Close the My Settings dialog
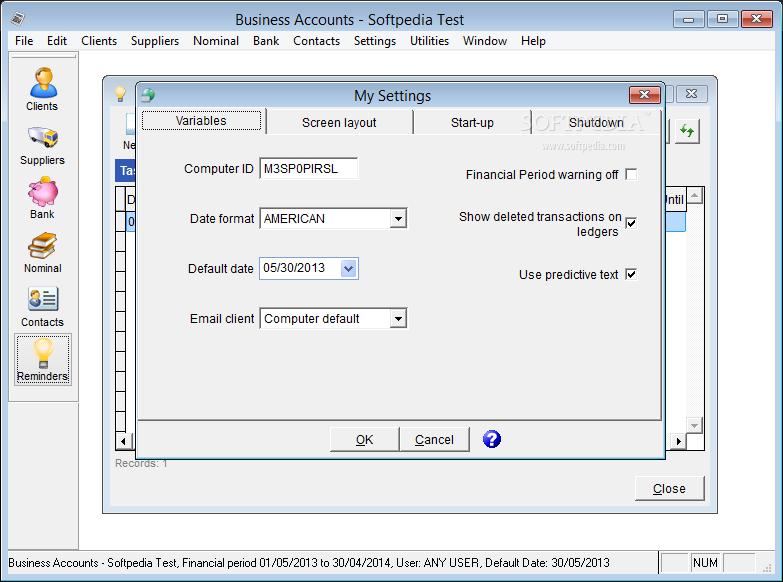 [x=645, y=94]
